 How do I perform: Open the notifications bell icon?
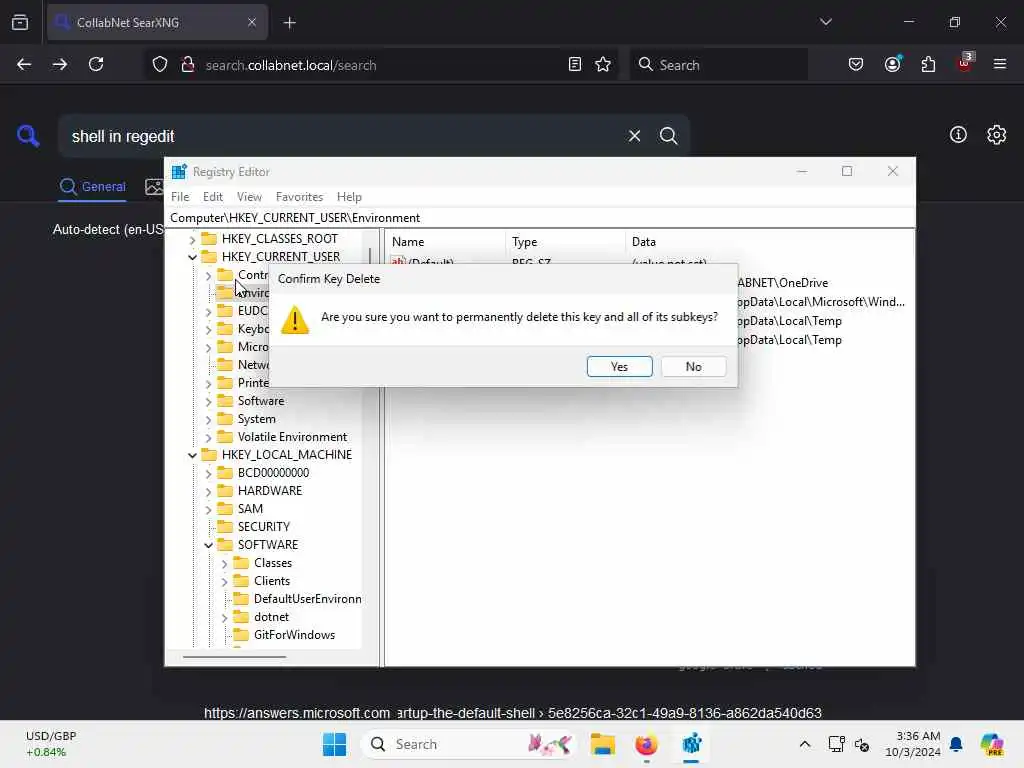click(956, 744)
